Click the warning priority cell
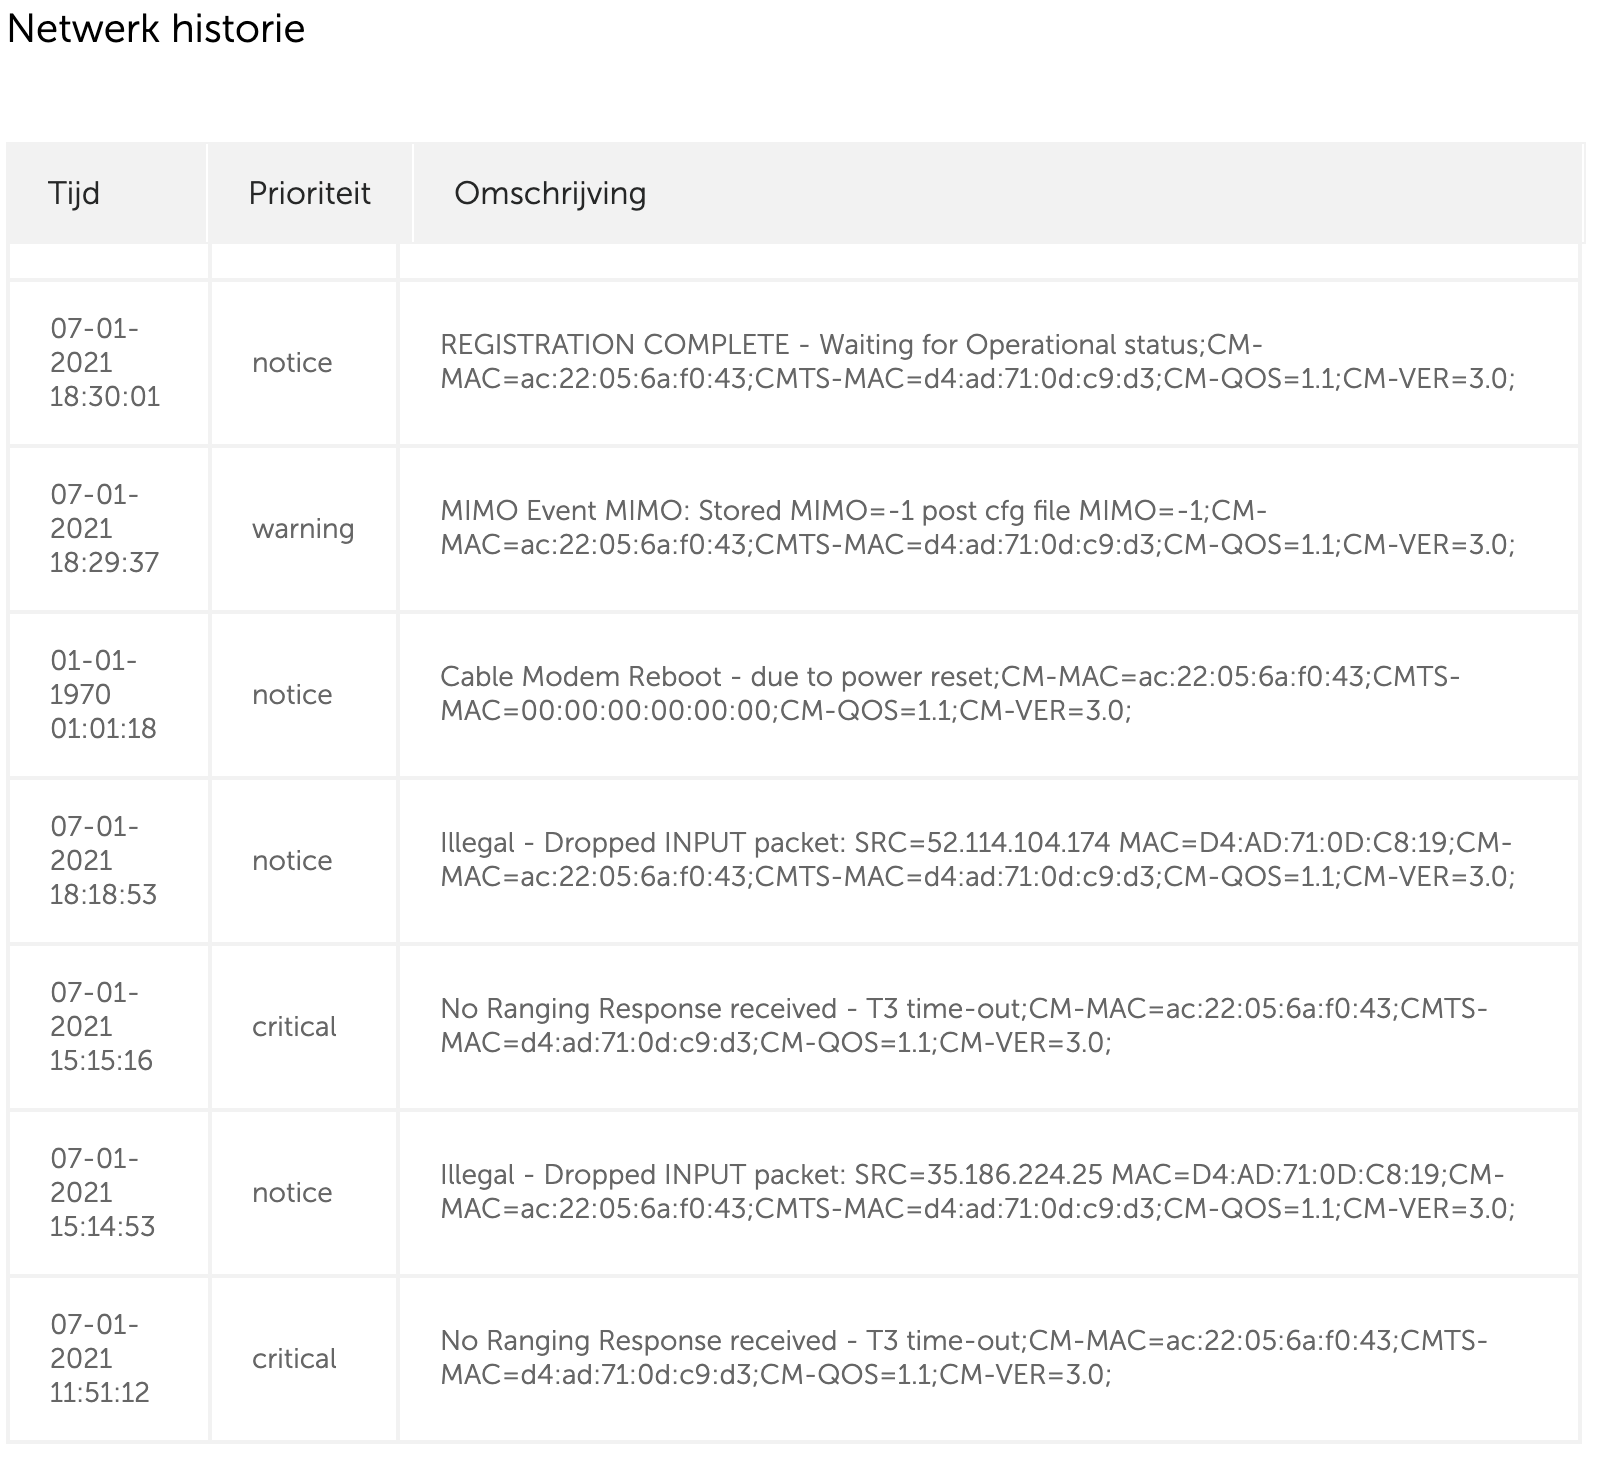This screenshot has height=1464, width=1600. (x=303, y=528)
